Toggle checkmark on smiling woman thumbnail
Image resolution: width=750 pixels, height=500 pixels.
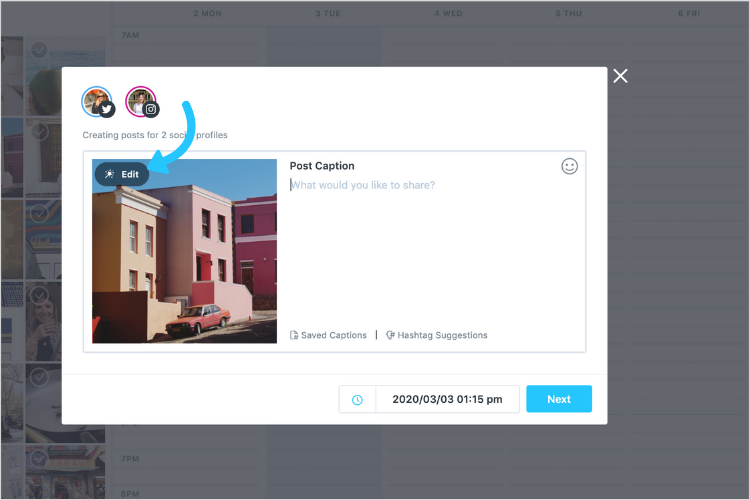pos(39,295)
